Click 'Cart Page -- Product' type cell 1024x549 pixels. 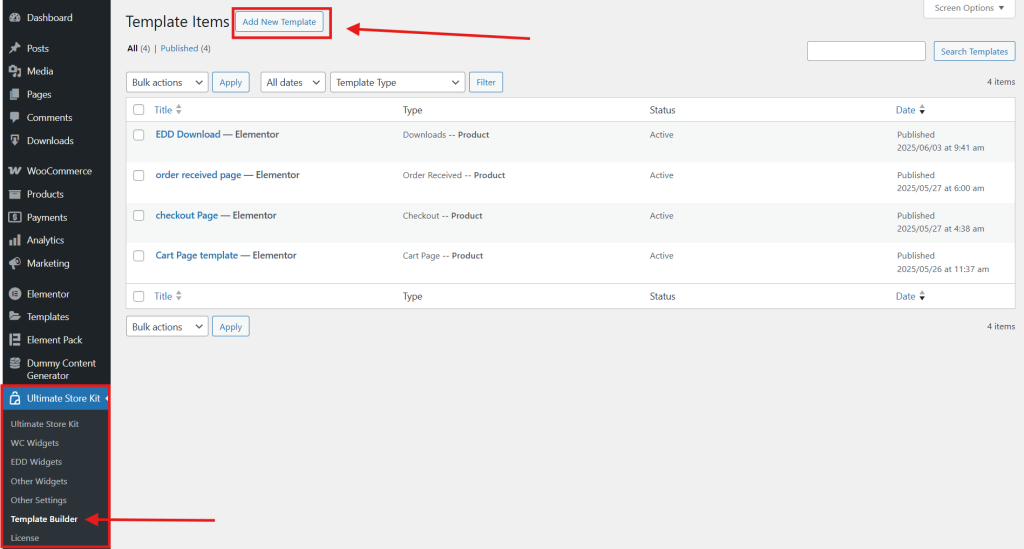pos(443,256)
